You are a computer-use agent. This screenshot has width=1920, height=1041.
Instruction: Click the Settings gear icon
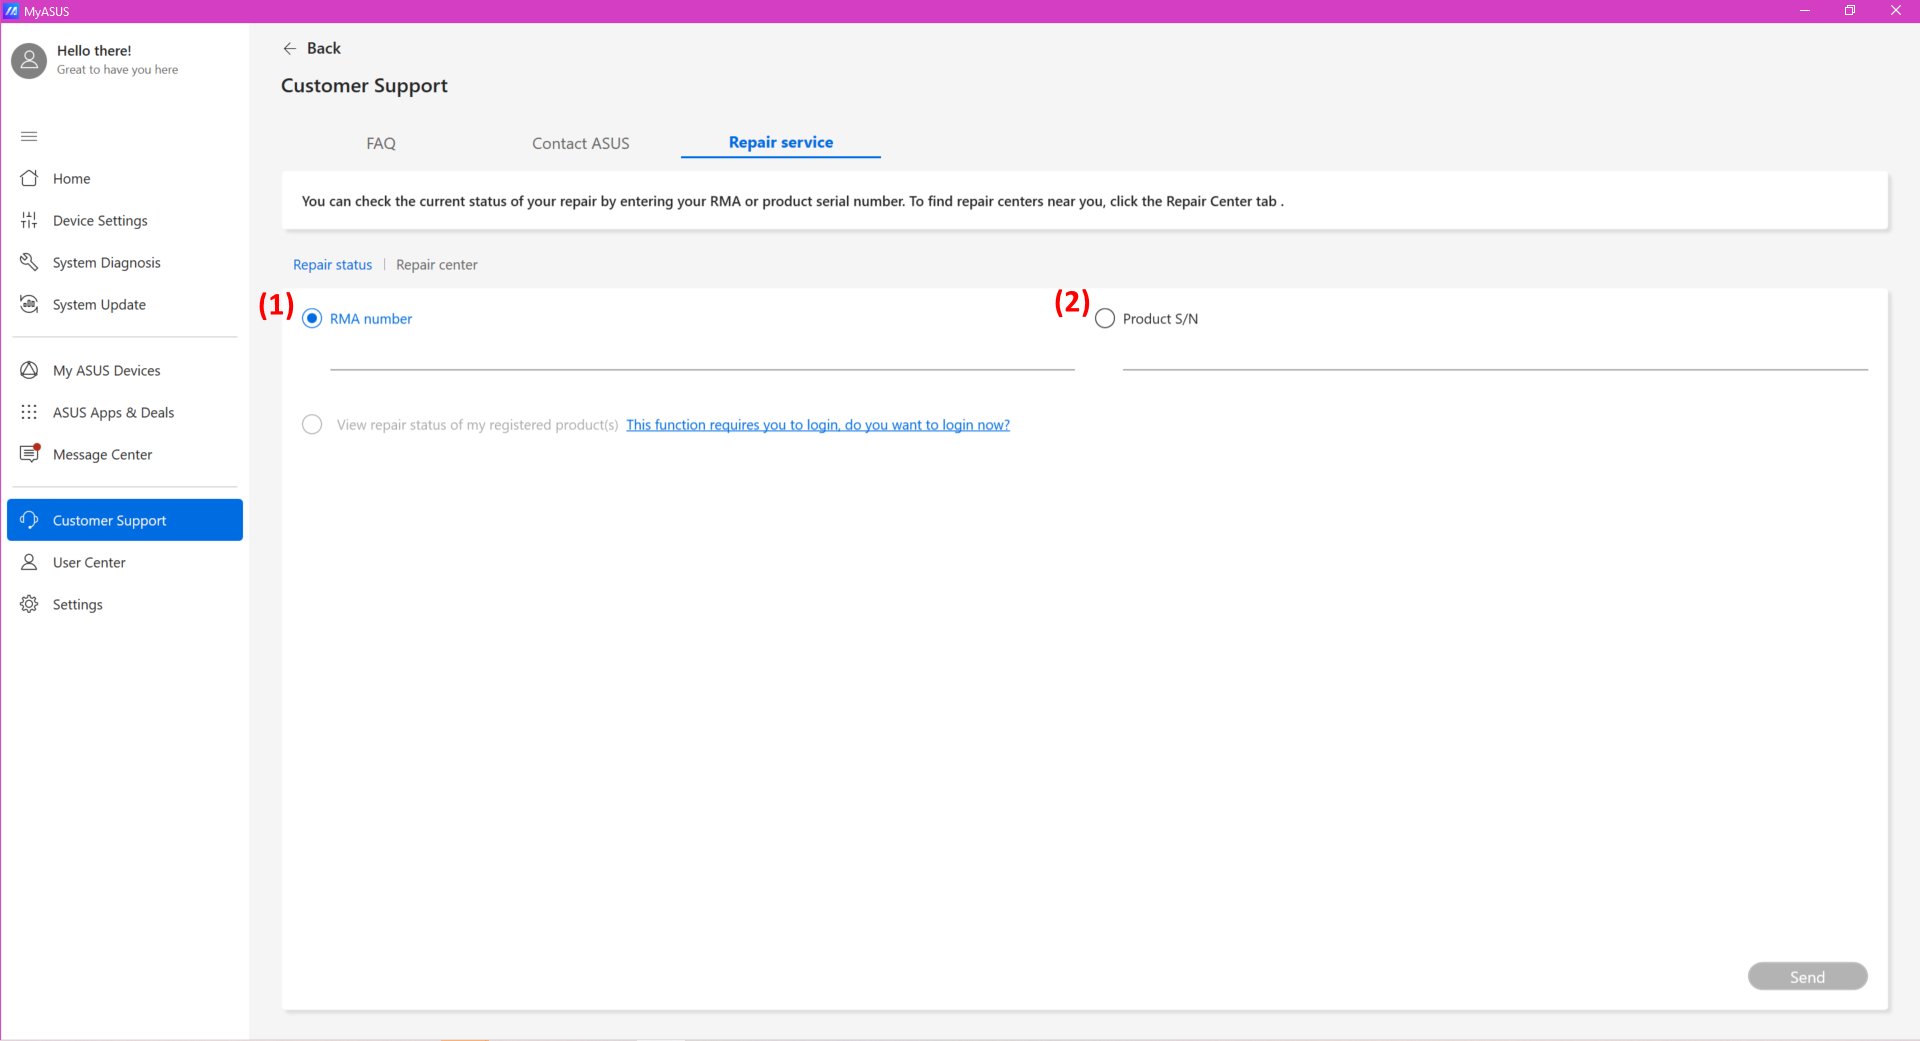pos(29,604)
